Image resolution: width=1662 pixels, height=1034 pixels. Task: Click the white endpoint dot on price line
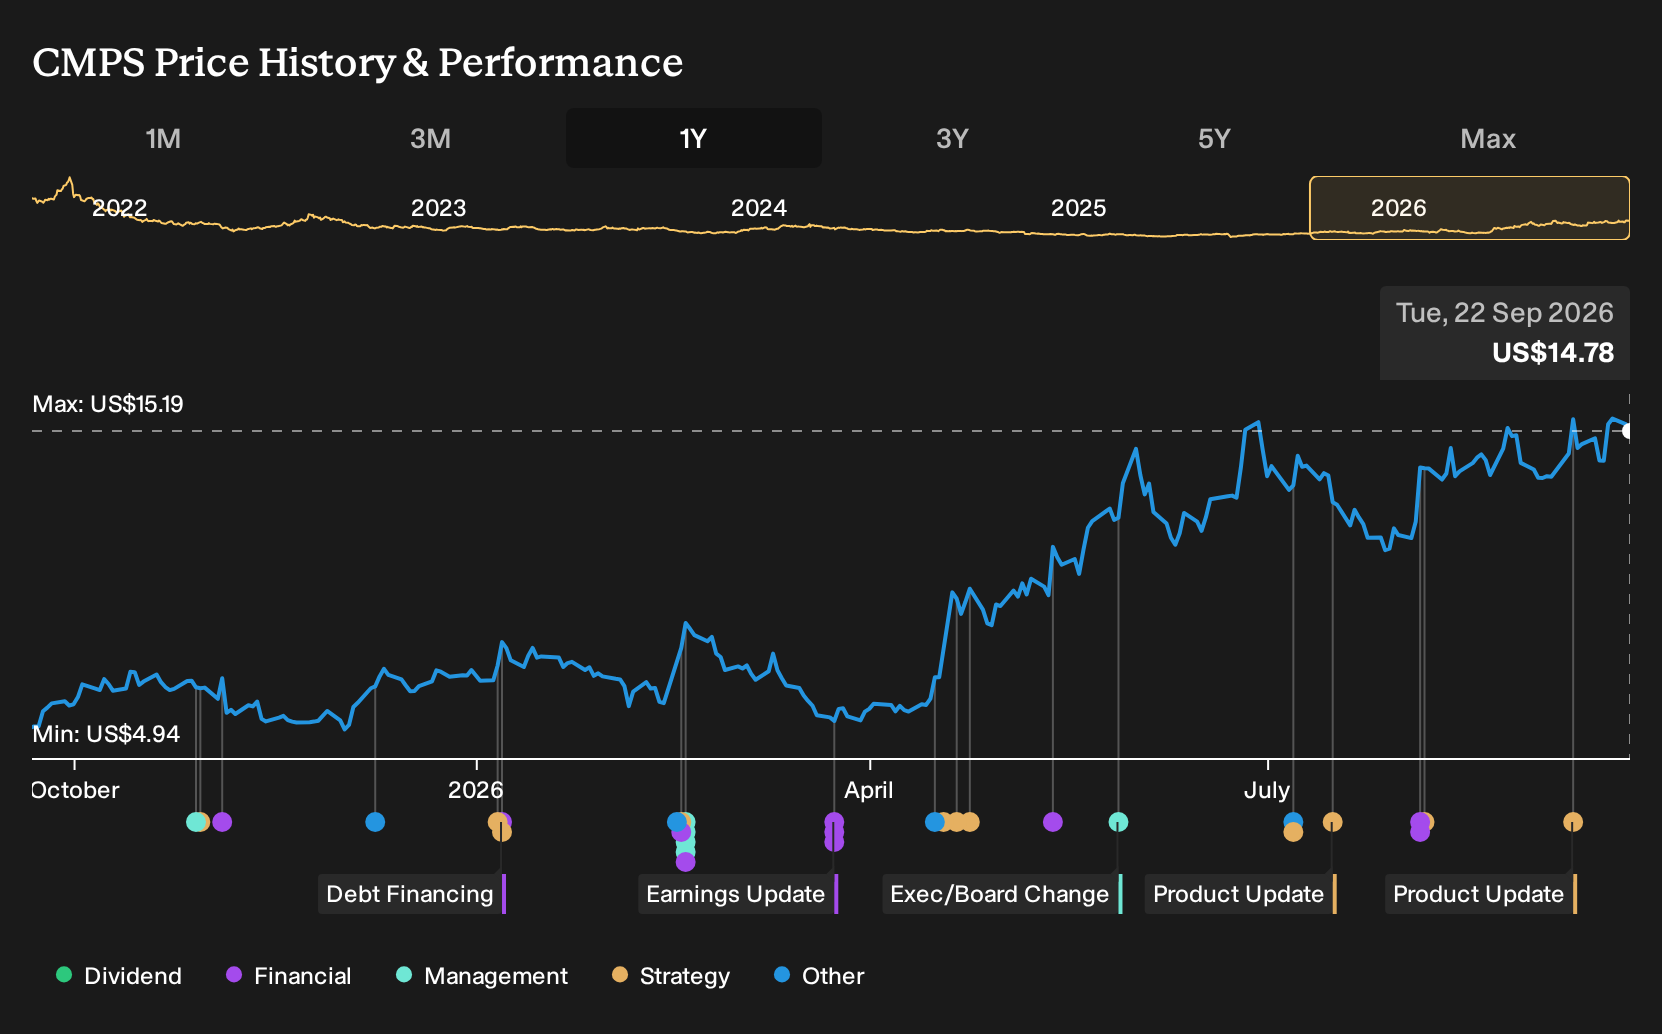click(x=1628, y=431)
